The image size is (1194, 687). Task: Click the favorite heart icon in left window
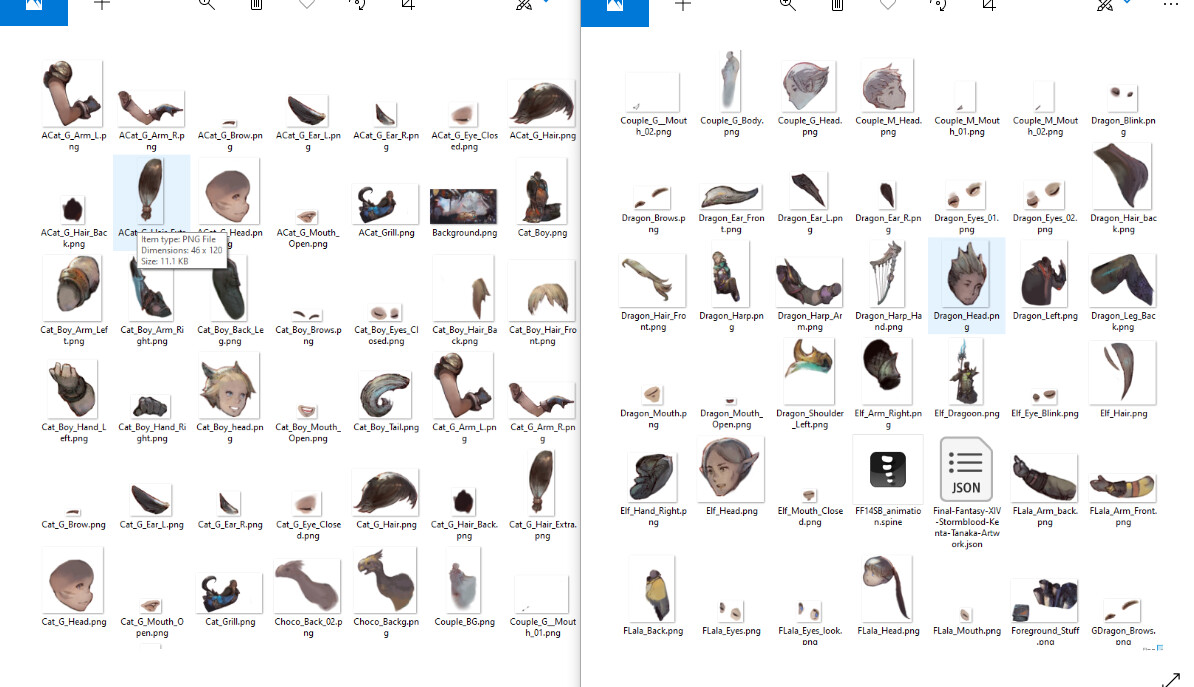point(307,4)
